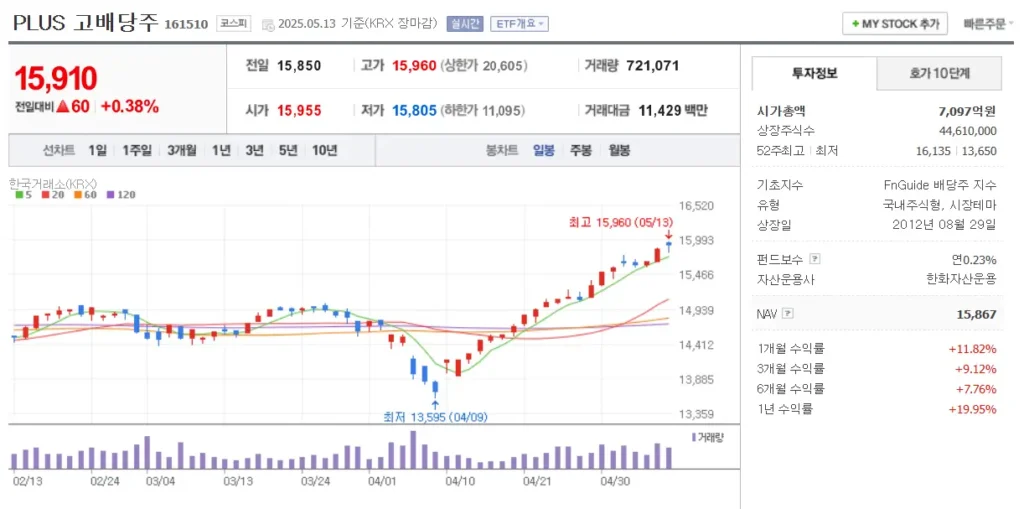1024x509 pixels.
Task: Click the plus icon in MY STOCK 추가
Action: pos(855,24)
